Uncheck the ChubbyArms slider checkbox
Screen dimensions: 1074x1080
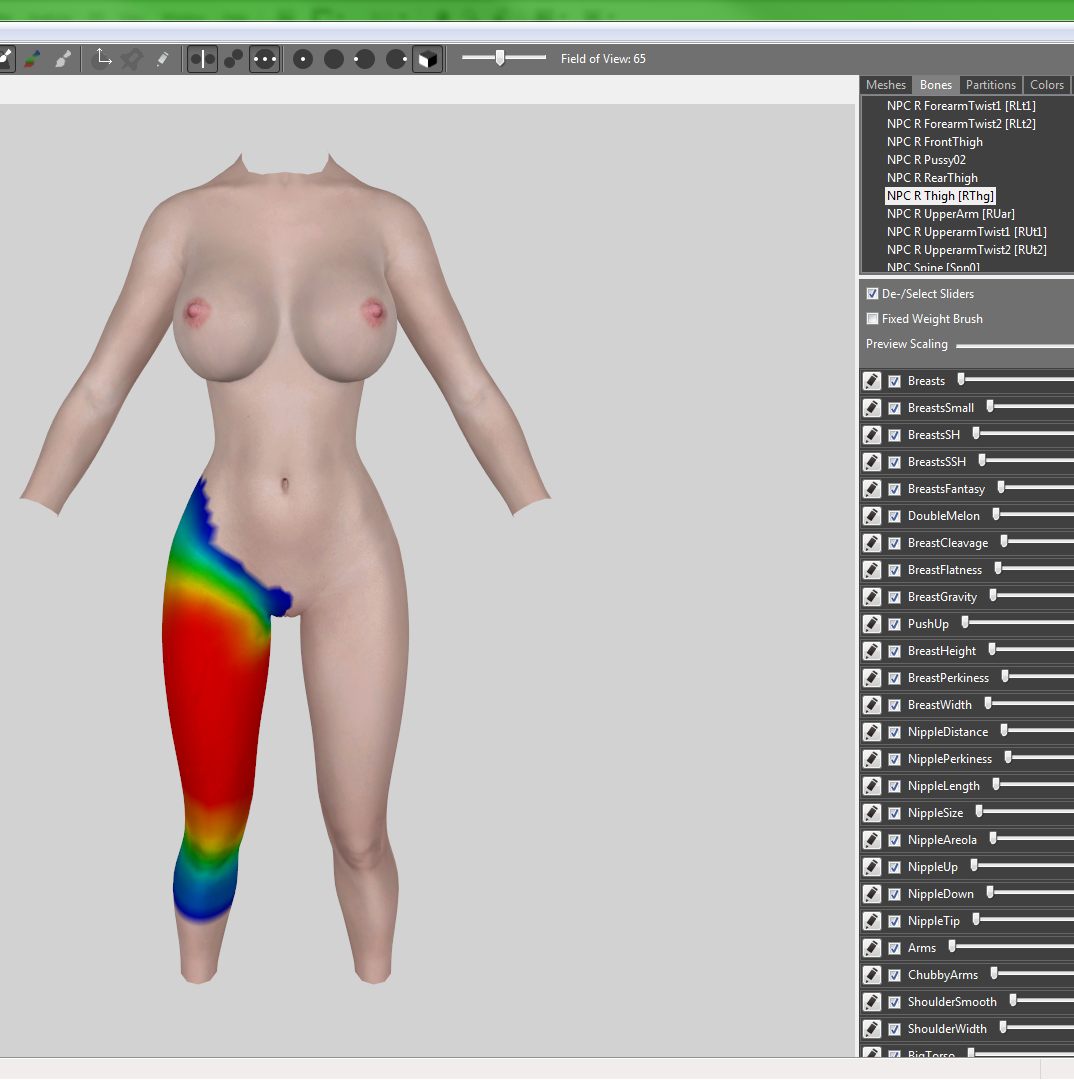tap(894, 975)
